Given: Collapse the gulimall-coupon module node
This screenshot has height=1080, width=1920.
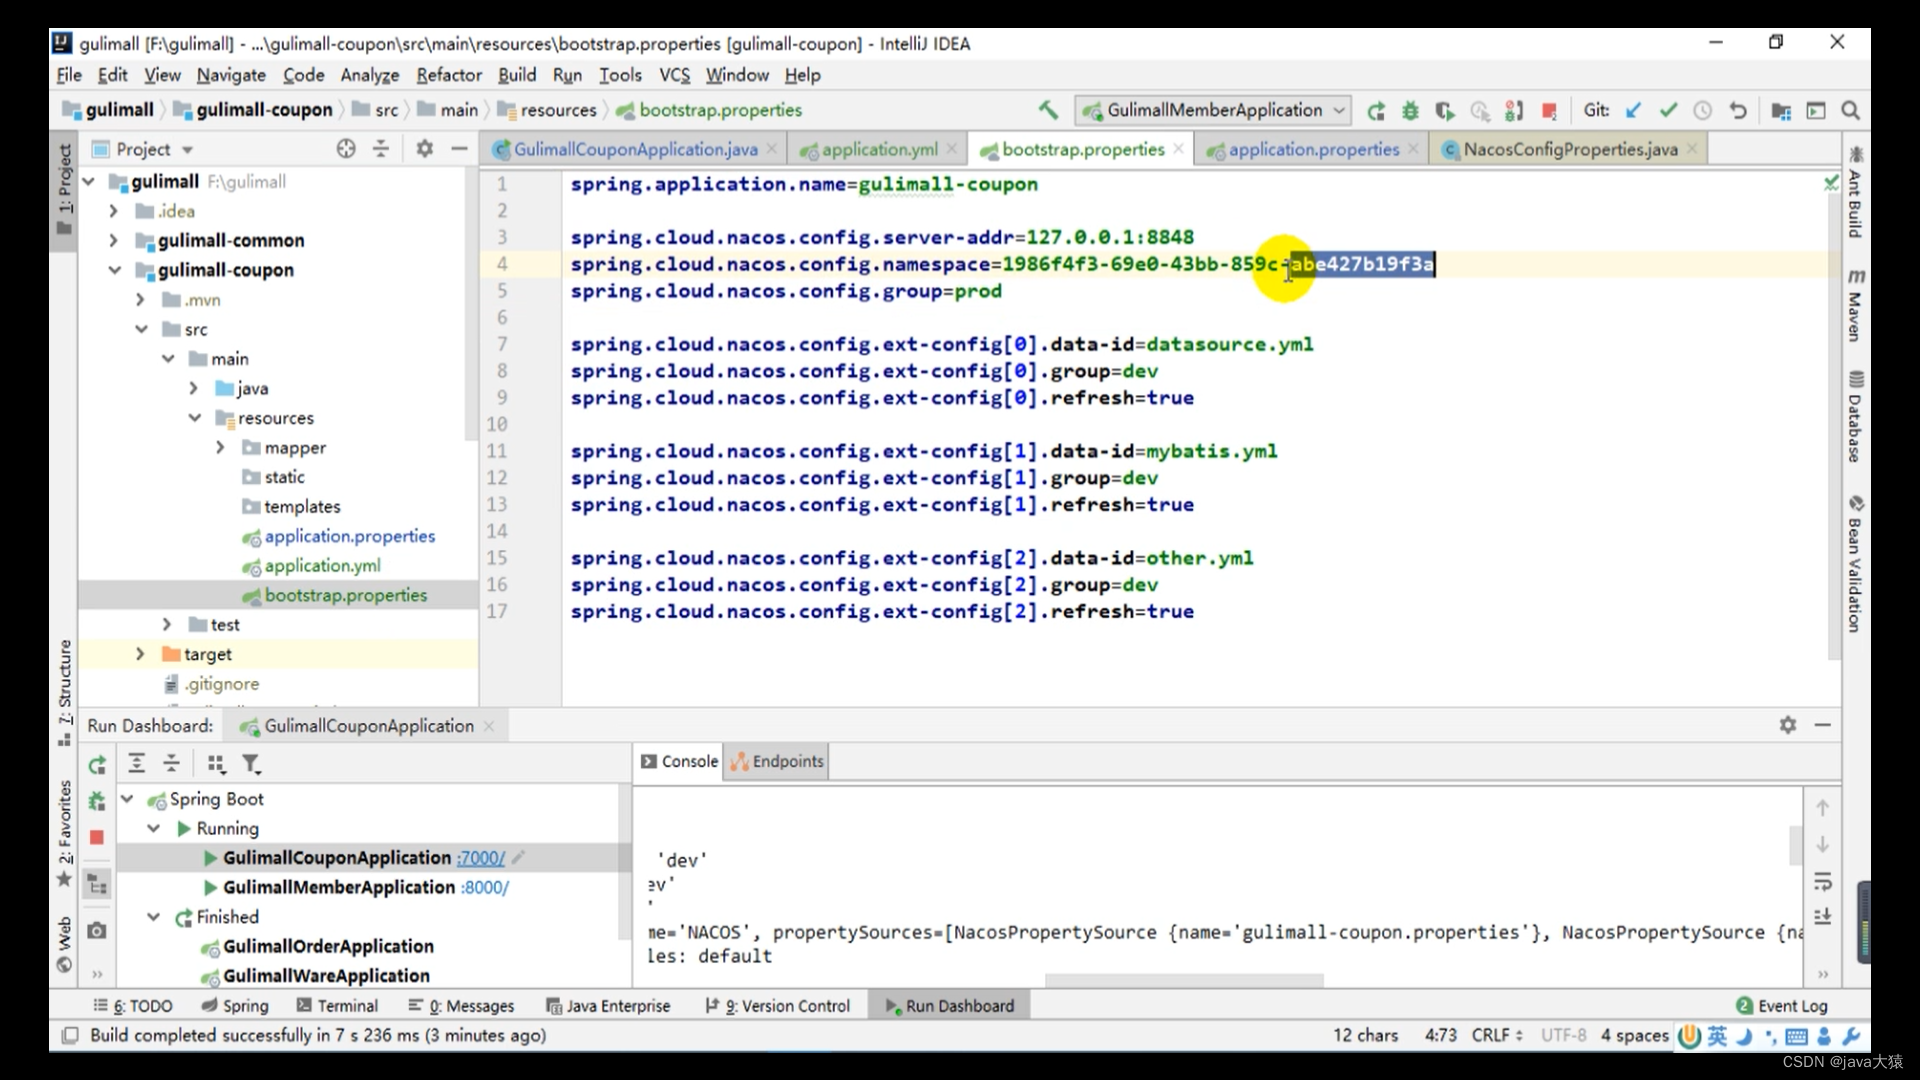Looking at the screenshot, I should click(x=114, y=270).
